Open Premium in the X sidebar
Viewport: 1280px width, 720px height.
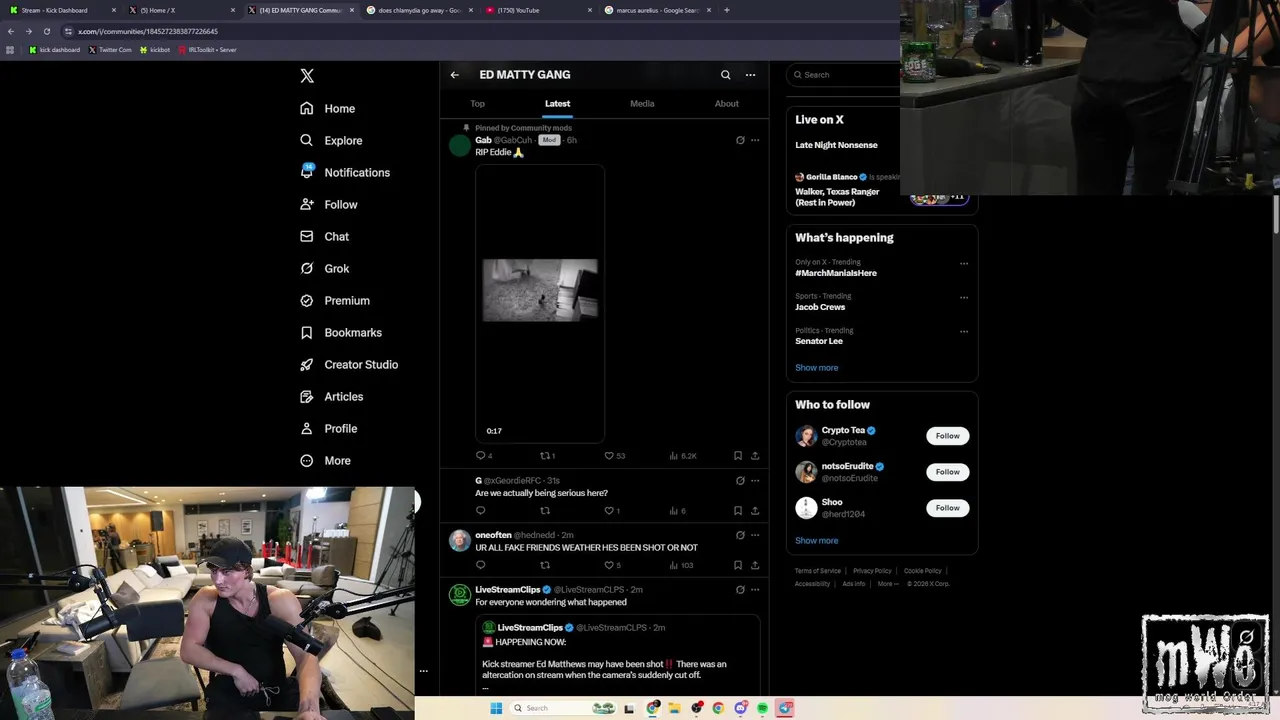coord(335,300)
